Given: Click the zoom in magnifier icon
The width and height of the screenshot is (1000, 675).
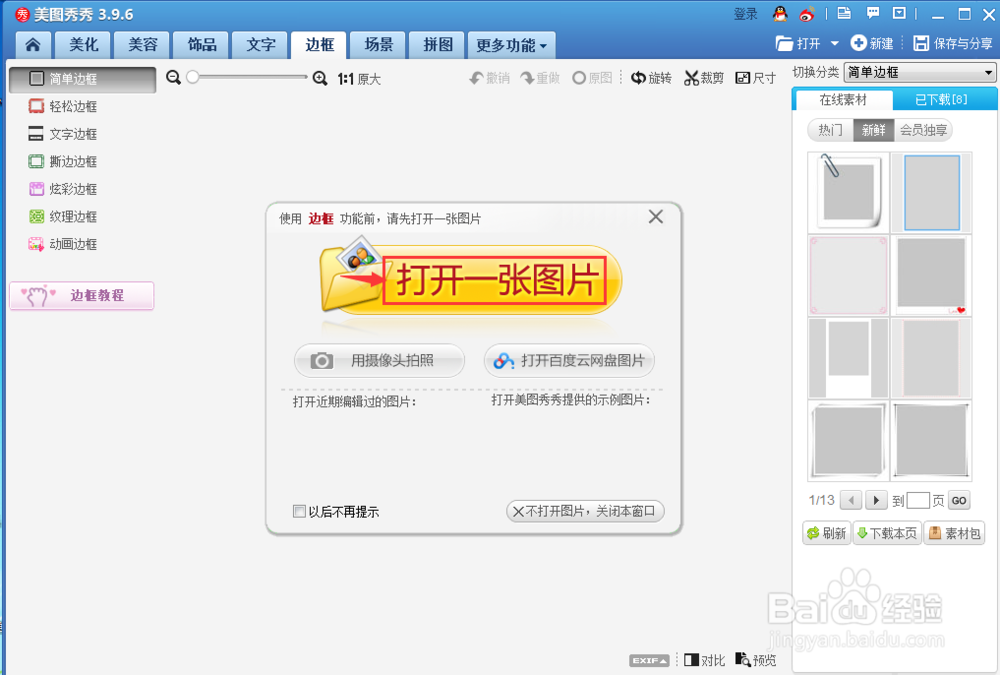Looking at the screenshot, I should (x=320, y=78).
